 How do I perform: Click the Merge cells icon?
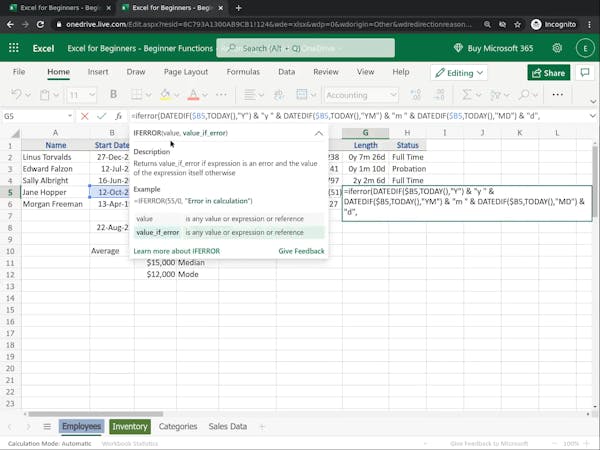point(302,95)
